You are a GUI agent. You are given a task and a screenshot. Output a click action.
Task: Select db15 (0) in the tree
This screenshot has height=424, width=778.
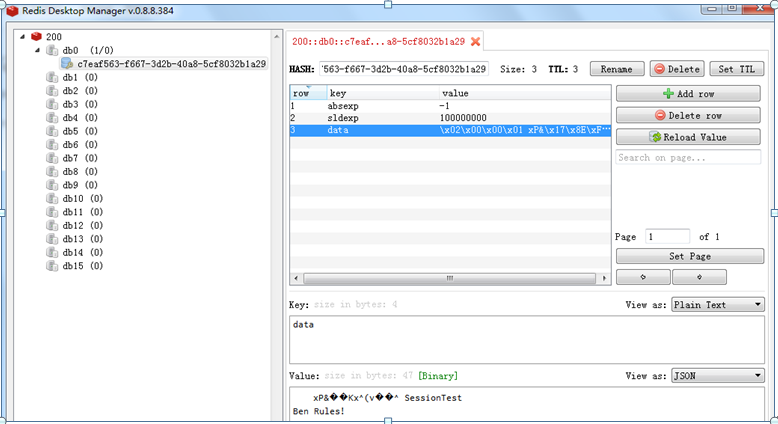(x=82, y=265)
